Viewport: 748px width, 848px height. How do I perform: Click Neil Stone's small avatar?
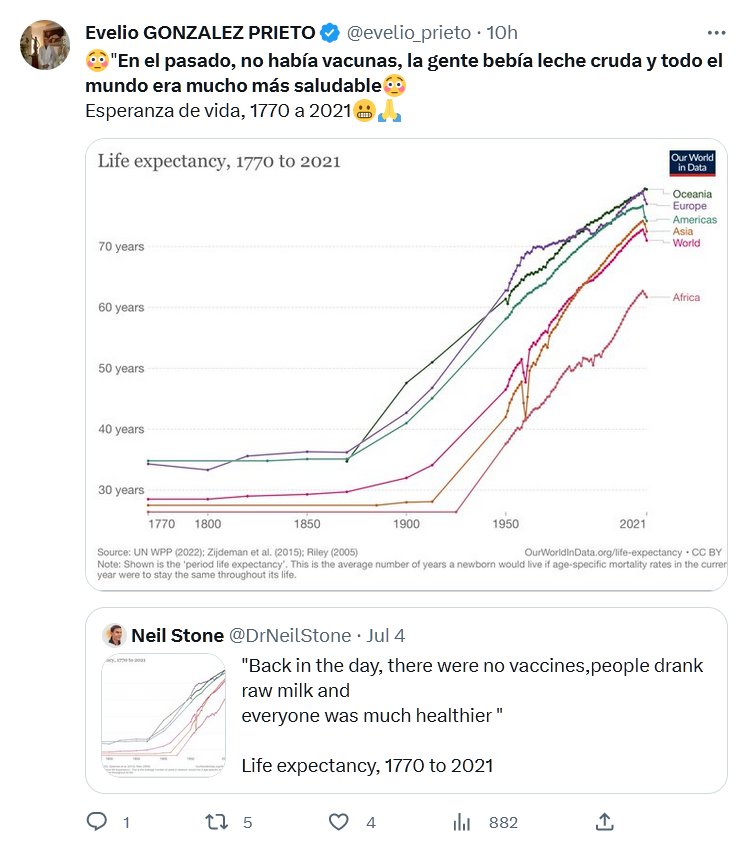115,635
